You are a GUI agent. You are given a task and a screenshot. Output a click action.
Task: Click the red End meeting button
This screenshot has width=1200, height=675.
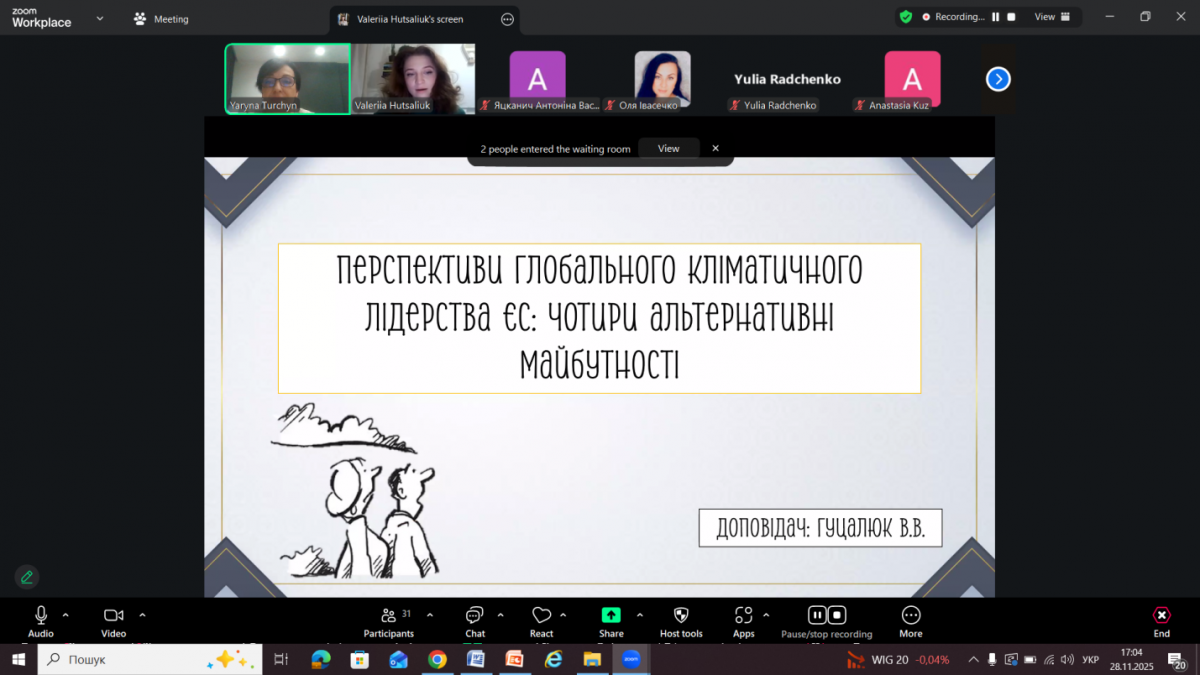[1161, 617]
